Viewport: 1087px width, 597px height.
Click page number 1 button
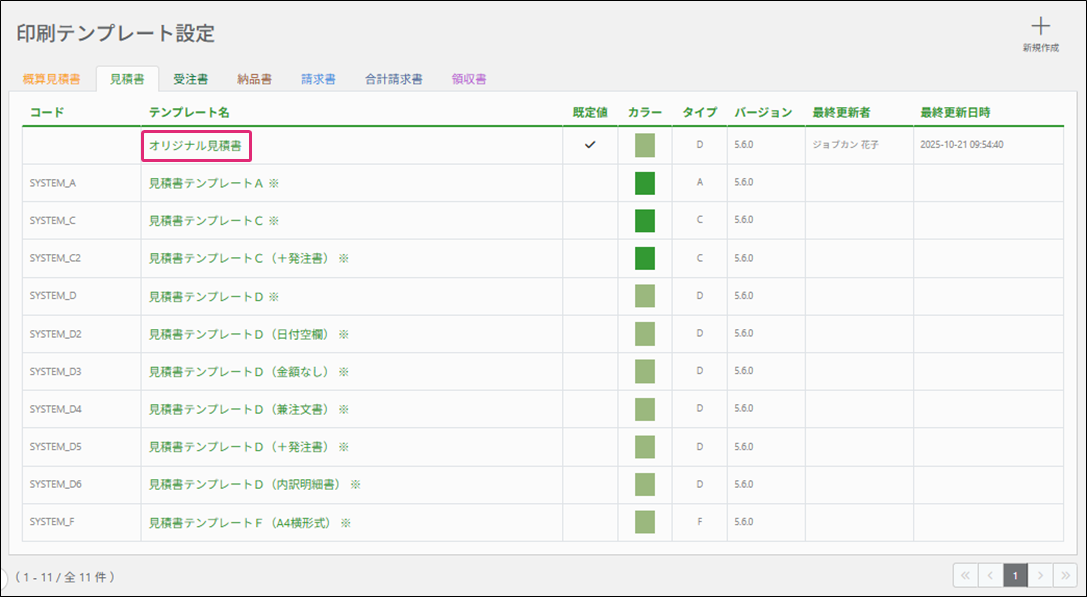point(1015,575)
